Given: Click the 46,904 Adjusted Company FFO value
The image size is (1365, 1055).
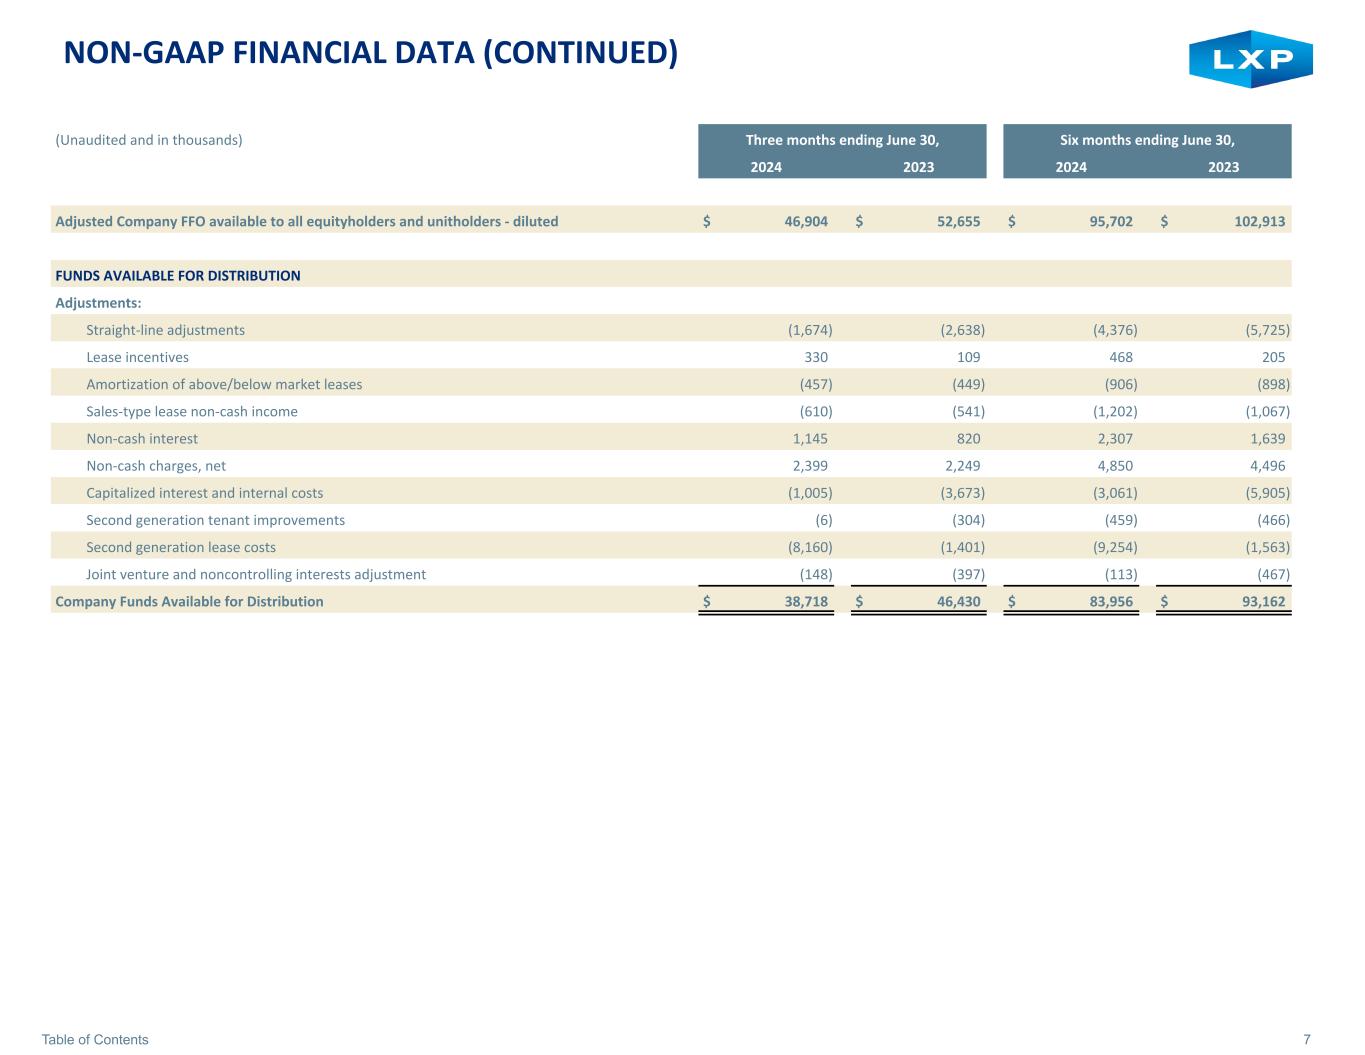Looking at the screenshot, I should coord(805,221).
